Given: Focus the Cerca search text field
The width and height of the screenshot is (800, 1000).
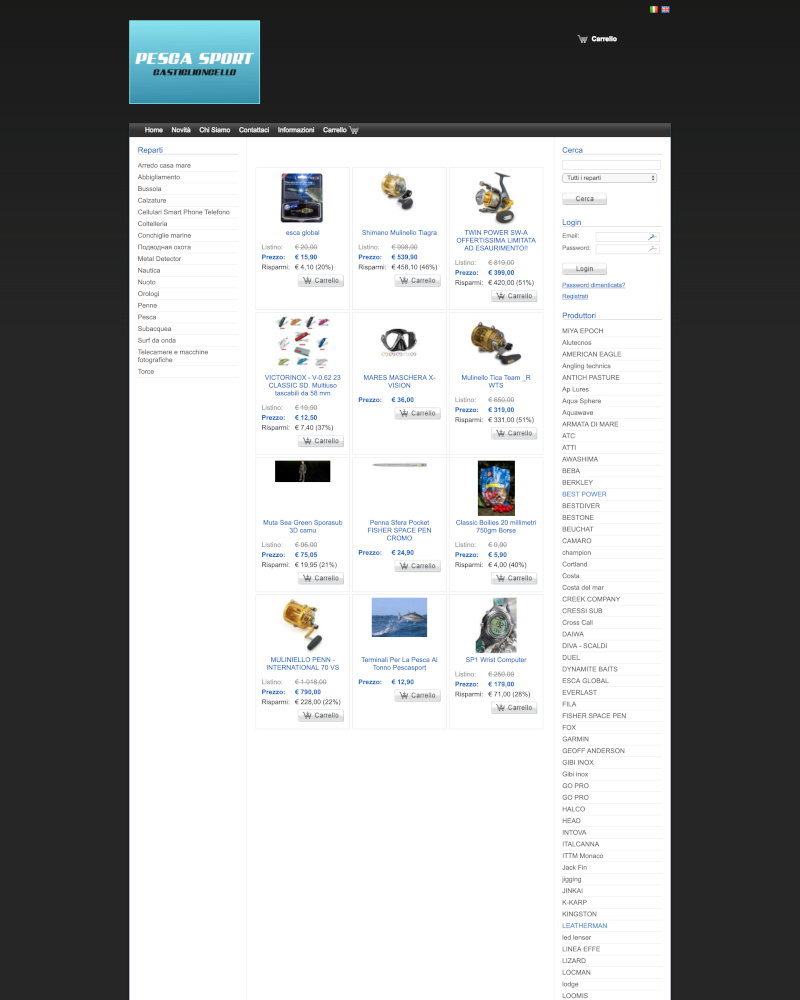Looking at the screenshot, I should tap(611, 165).
